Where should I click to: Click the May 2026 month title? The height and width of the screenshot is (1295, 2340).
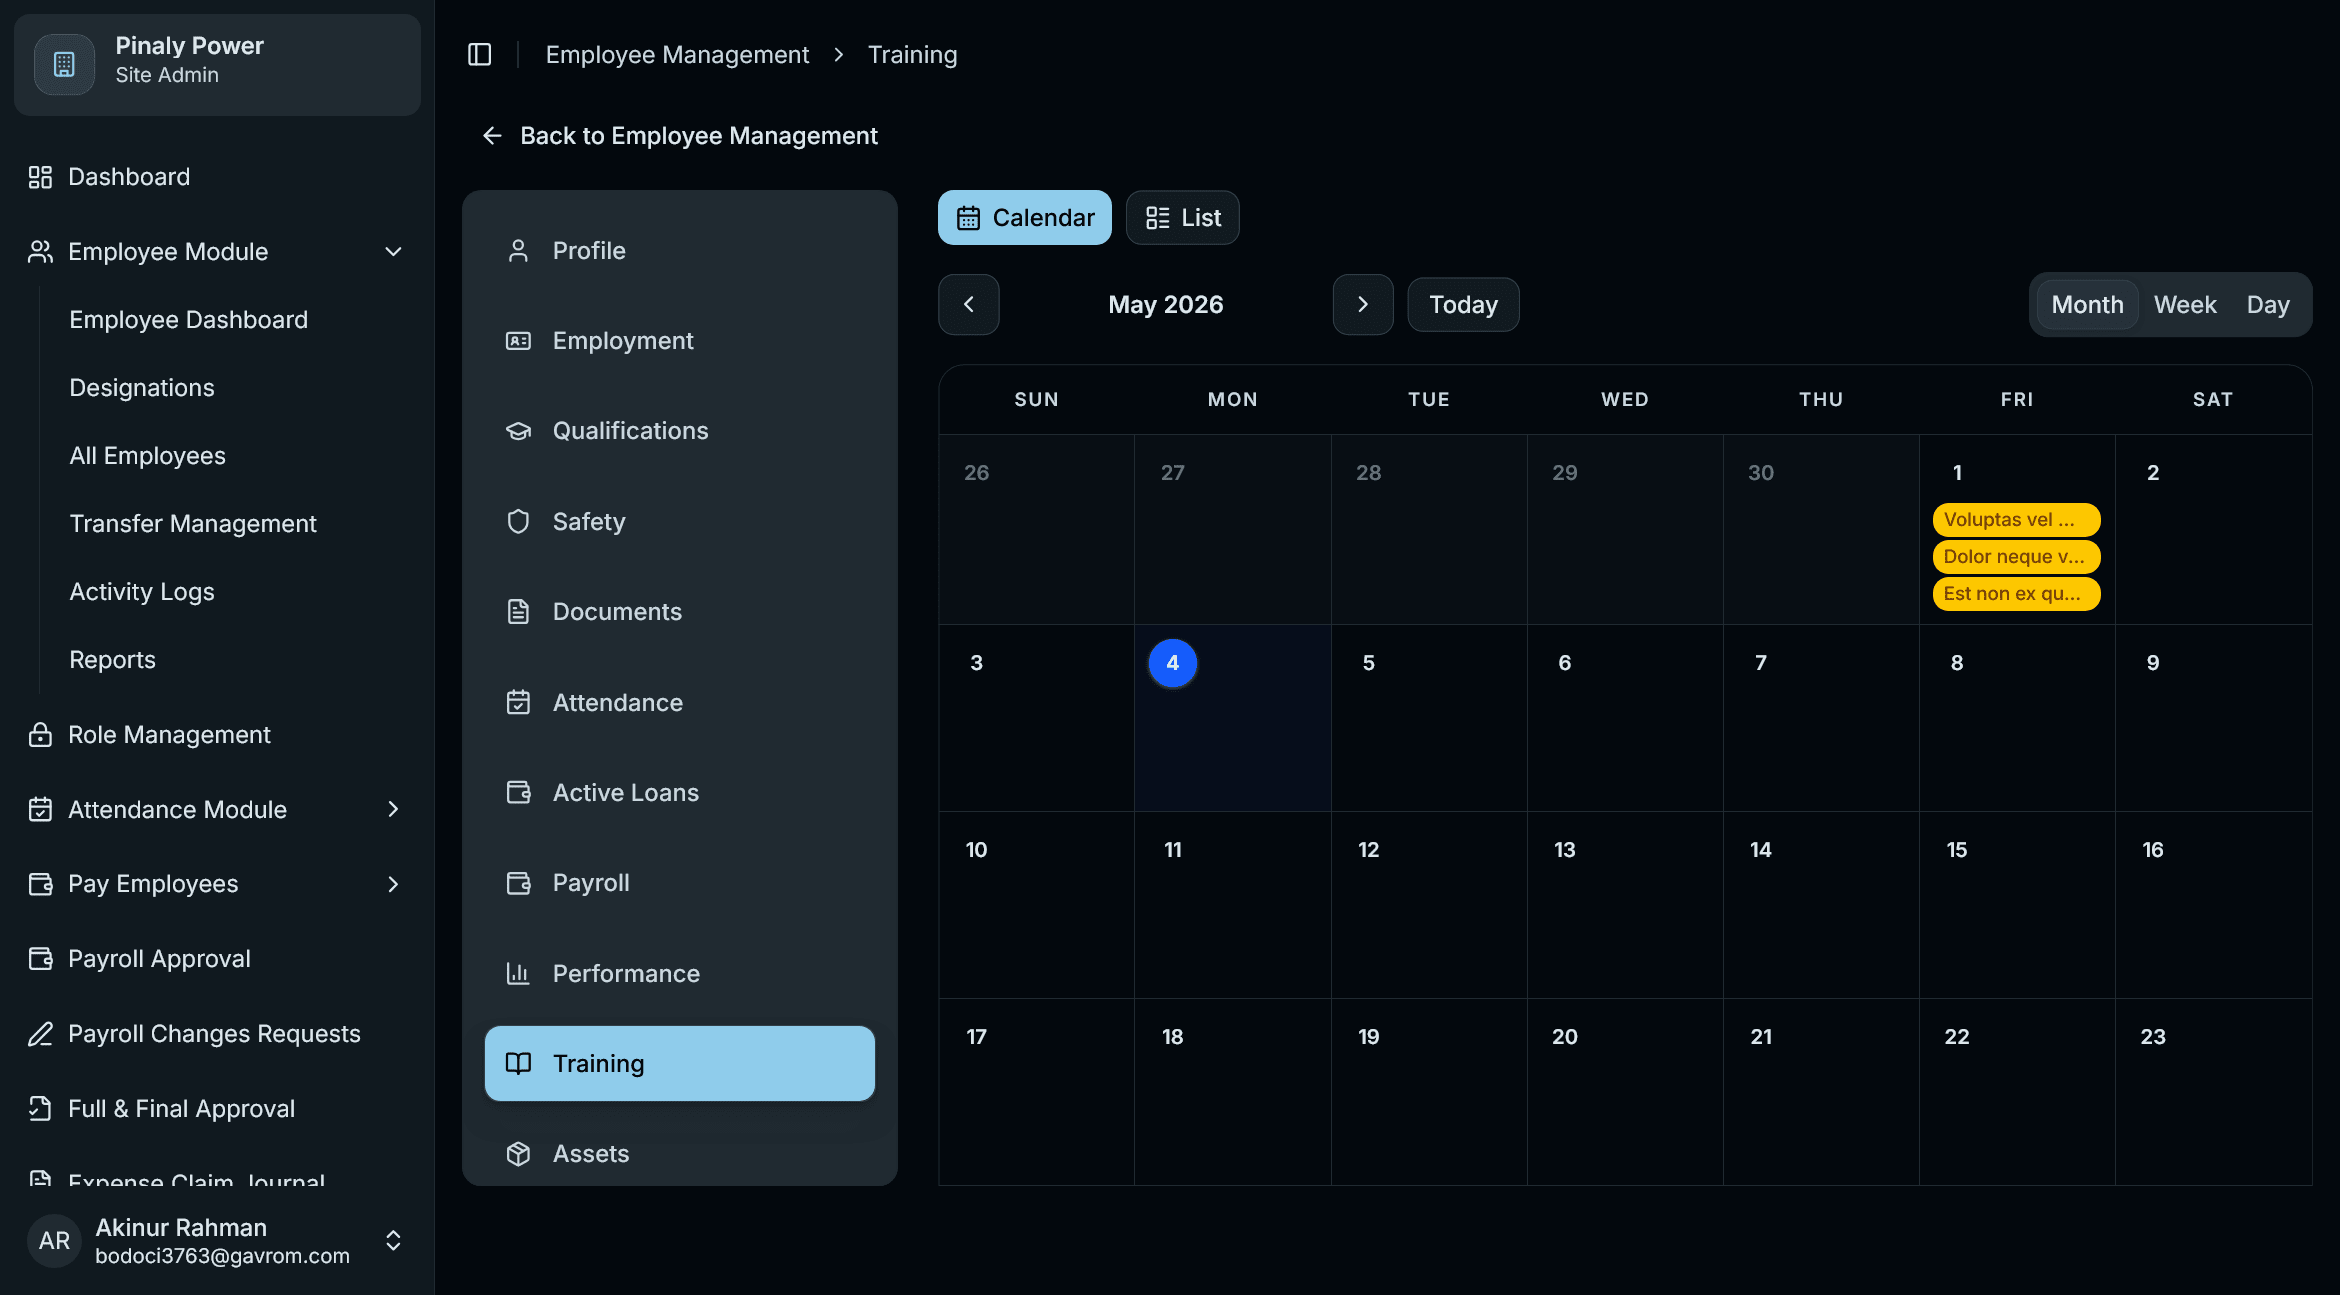tap(1165, 305)
